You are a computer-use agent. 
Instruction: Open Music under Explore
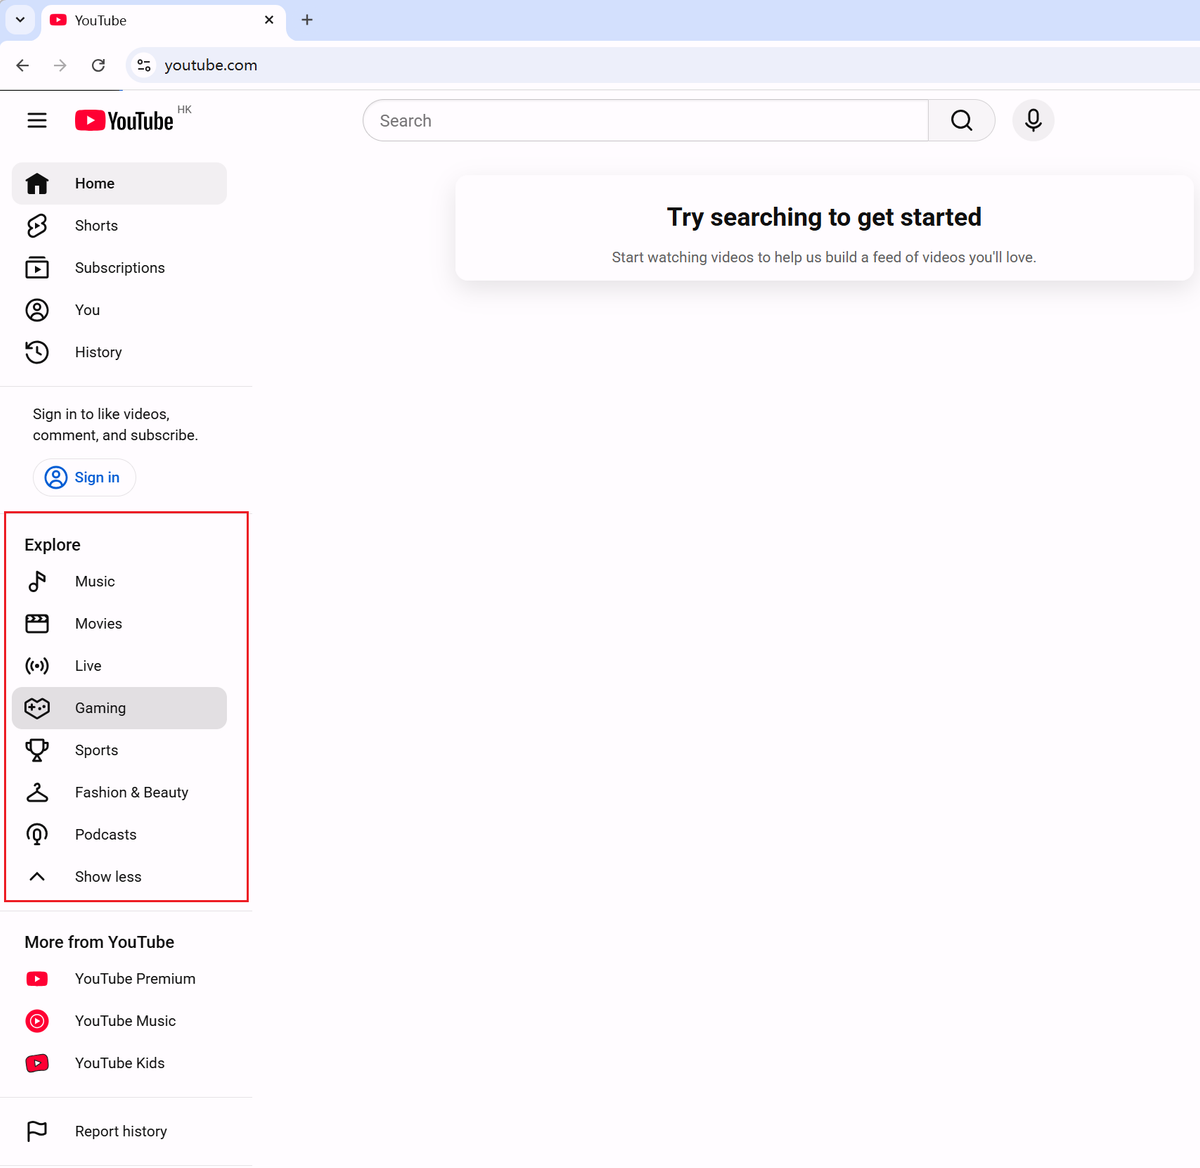click(x=119, y=581)
